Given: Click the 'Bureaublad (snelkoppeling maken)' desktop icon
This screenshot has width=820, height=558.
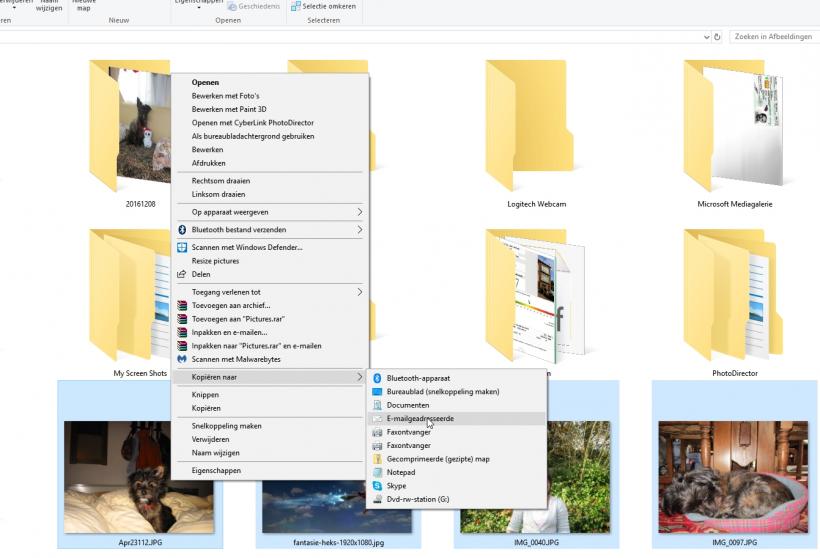Looking at the screenshot, I should click(377, 392).
